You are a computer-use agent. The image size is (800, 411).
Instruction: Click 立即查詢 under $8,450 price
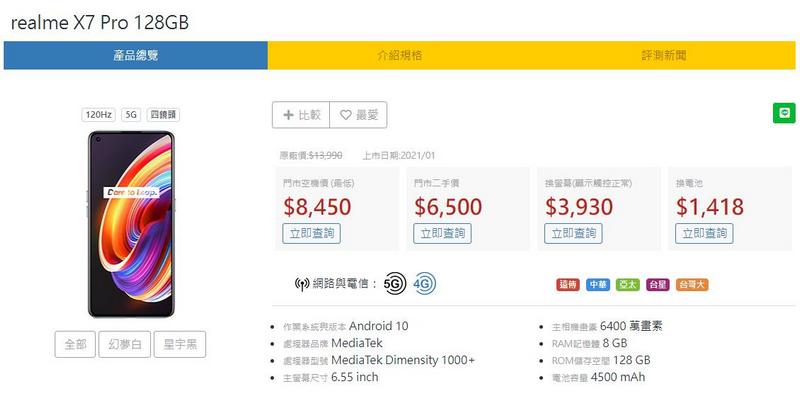[312, 234]
